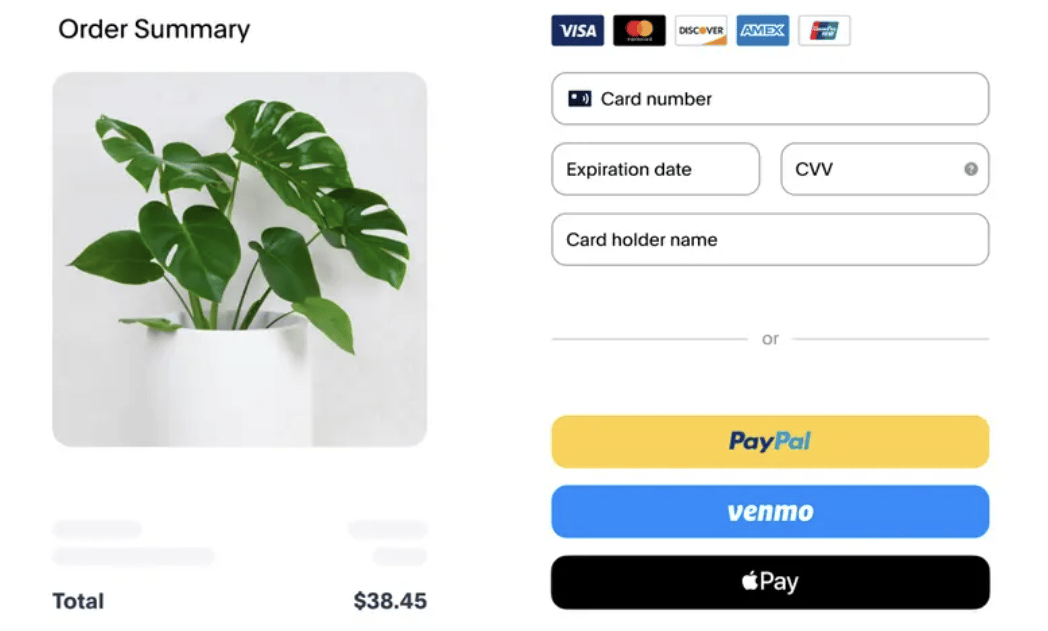Click the Apple logo on Apple Pay button

(x=750, y=581)
